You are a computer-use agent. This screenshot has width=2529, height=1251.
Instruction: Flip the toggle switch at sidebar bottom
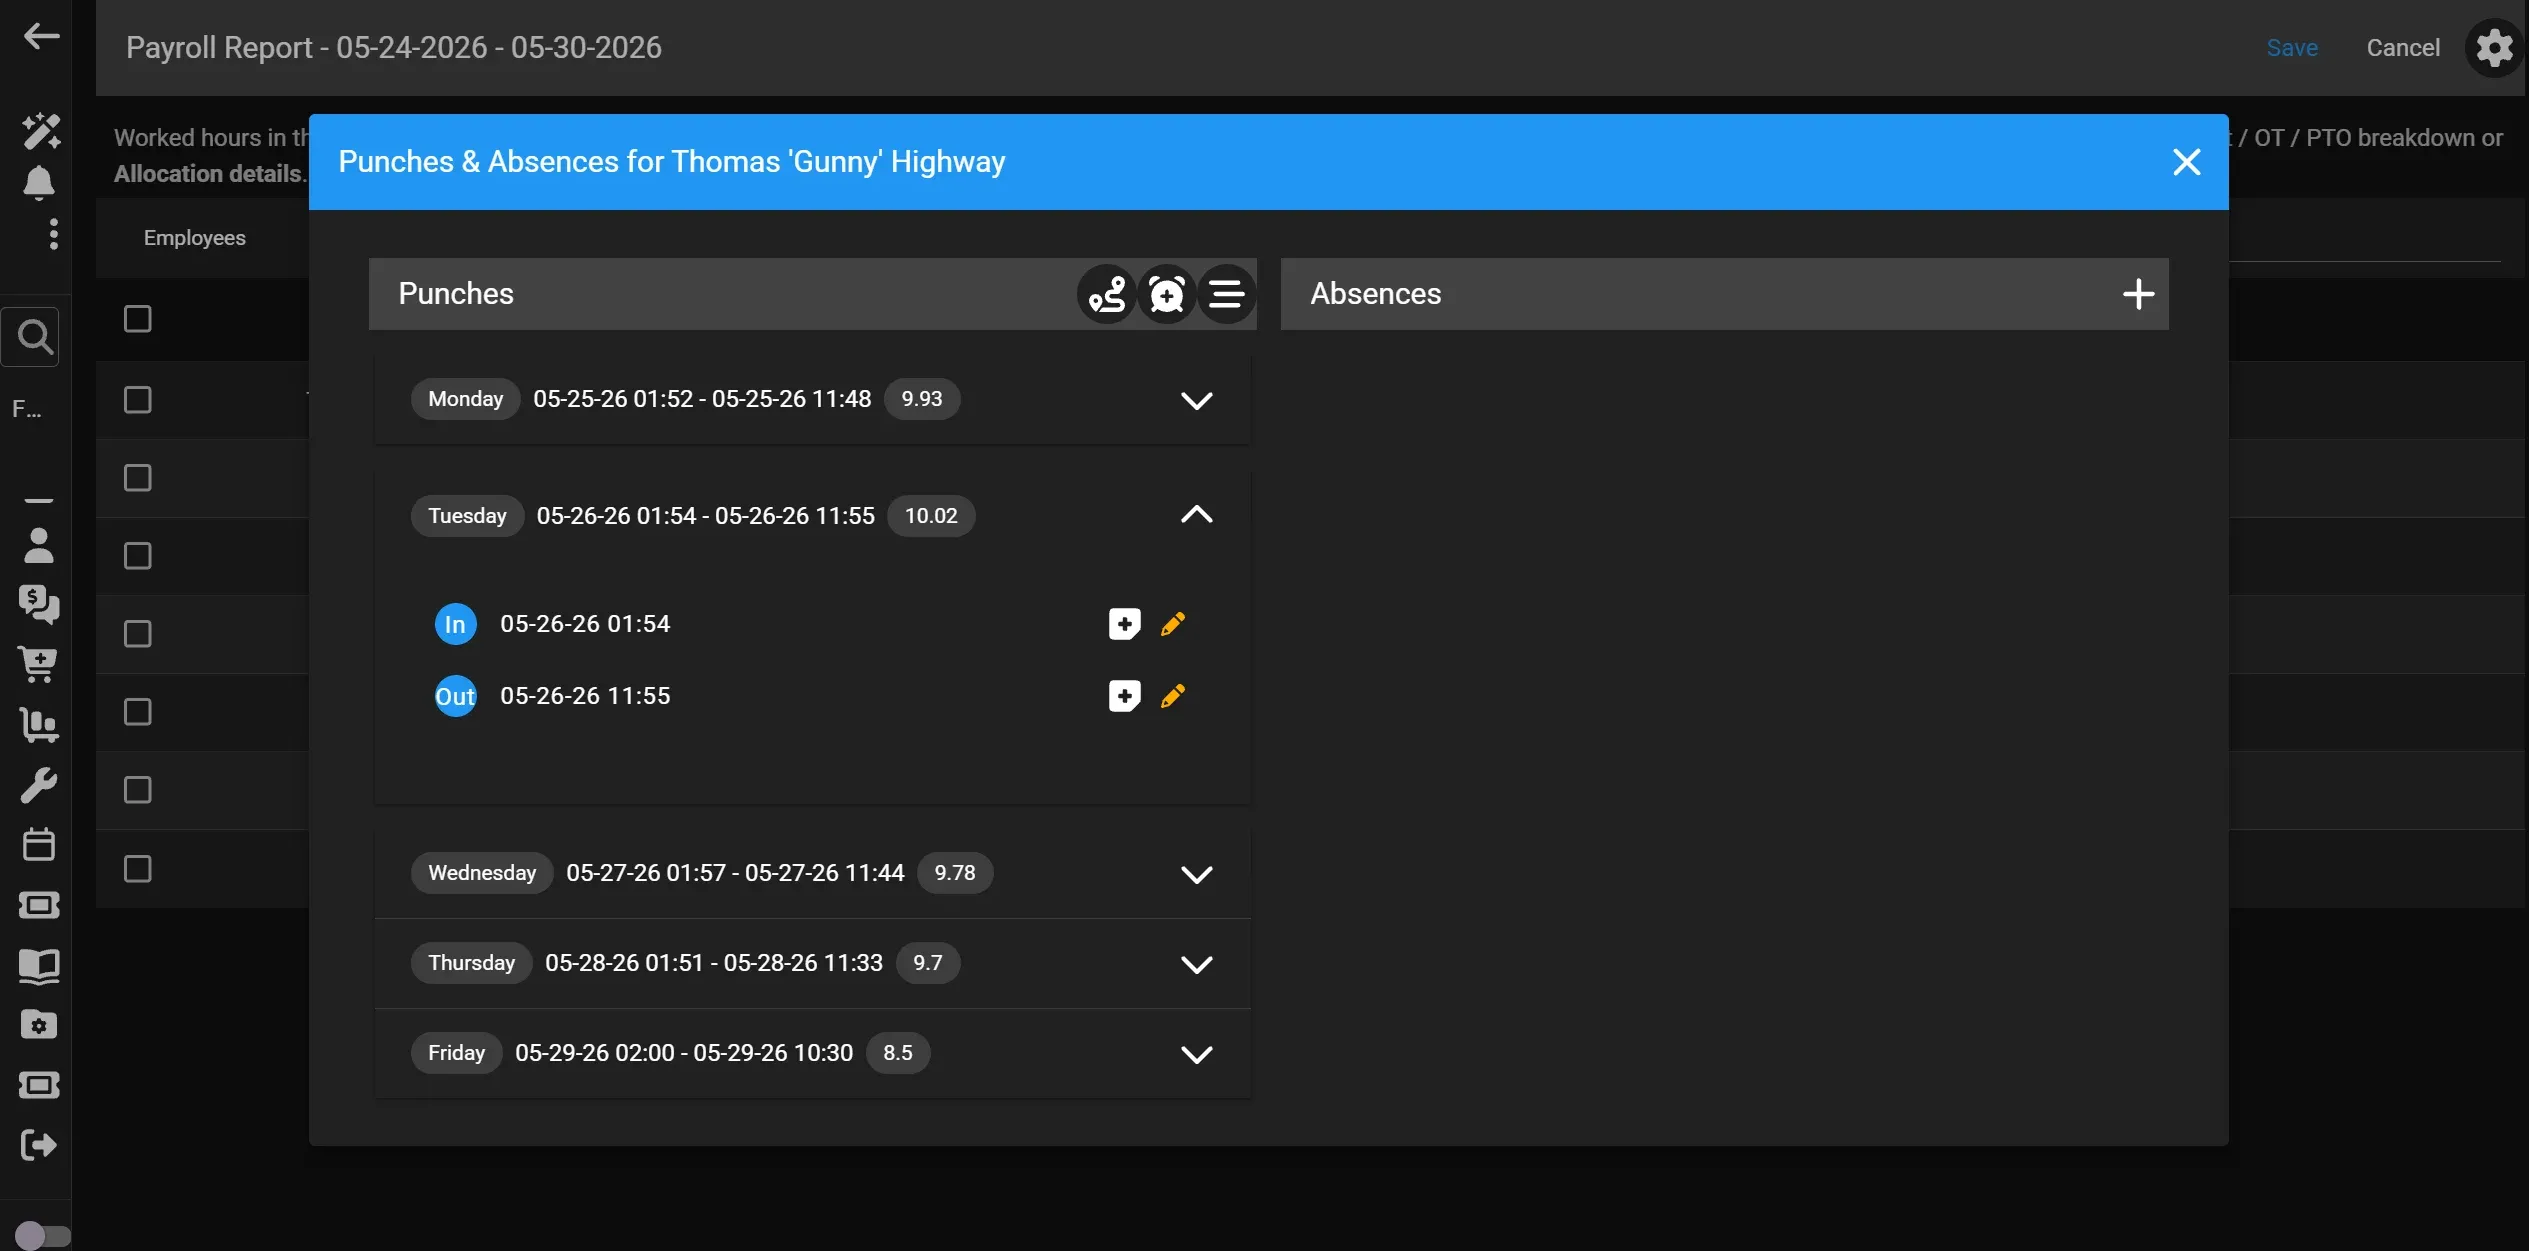point(42,1235)
